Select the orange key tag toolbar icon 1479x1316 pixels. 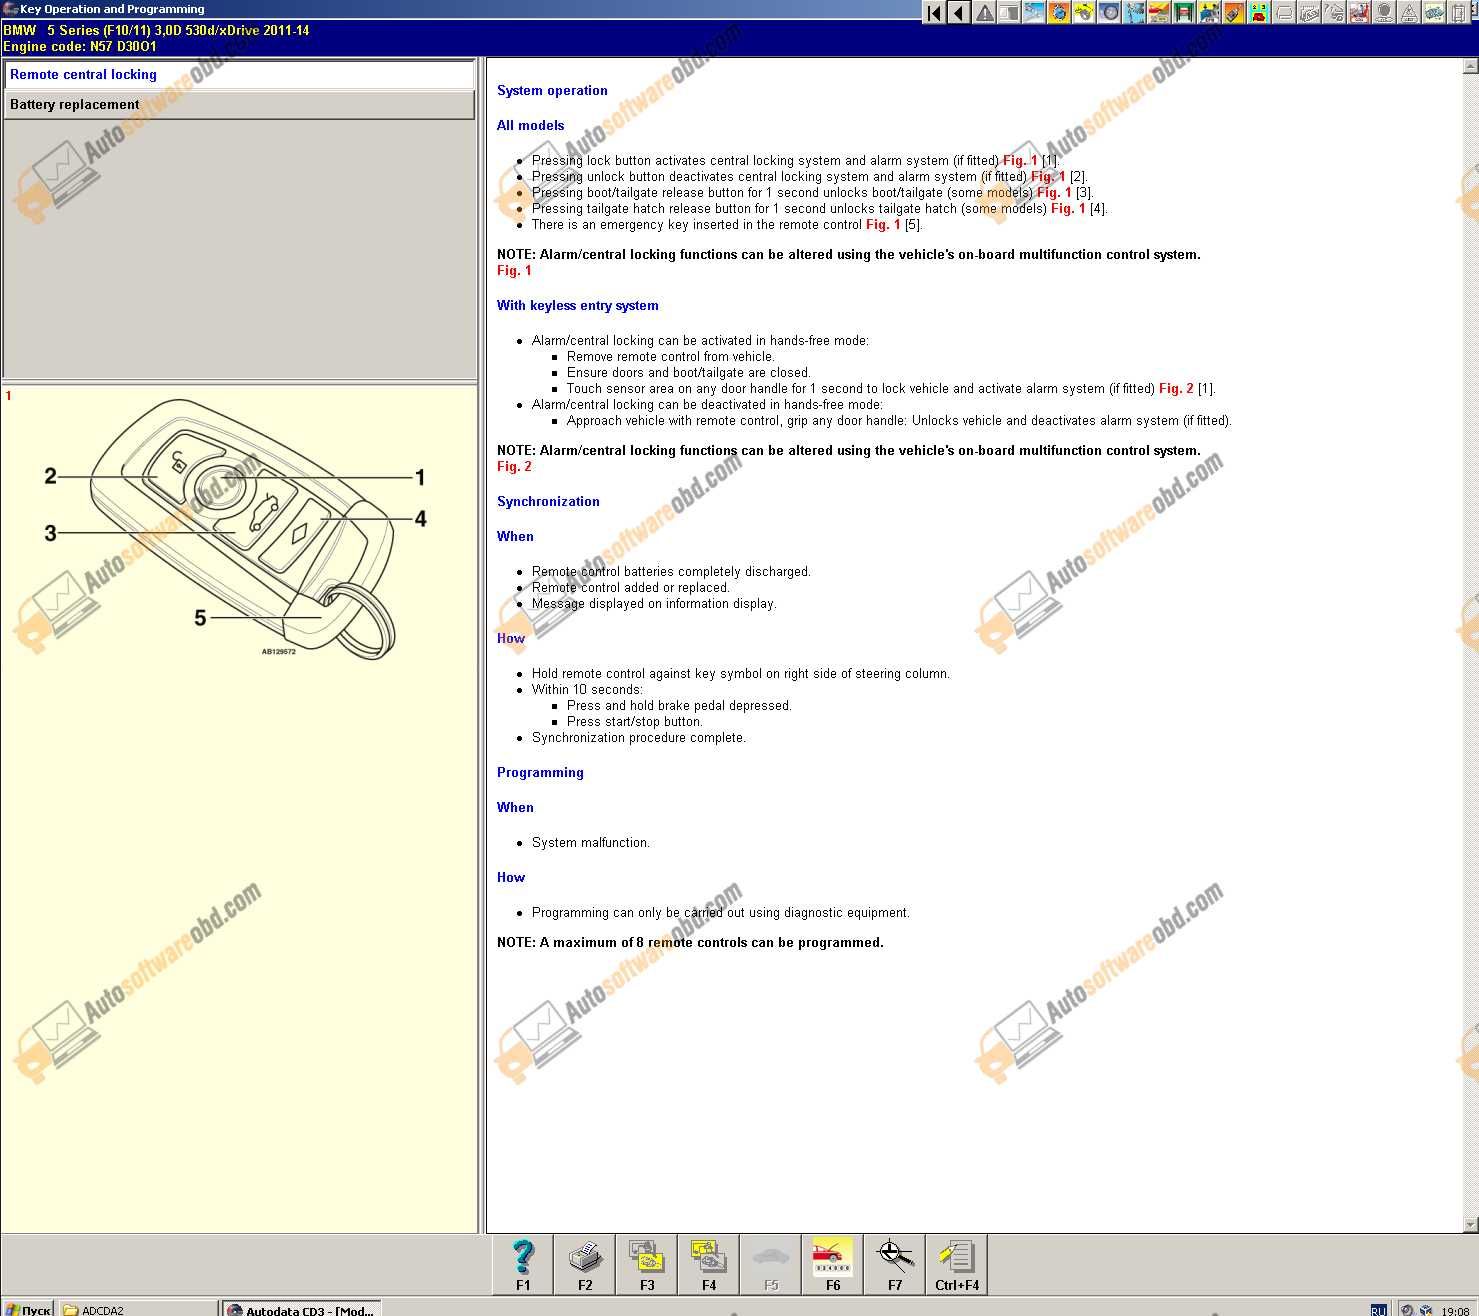pos(1233,12)
